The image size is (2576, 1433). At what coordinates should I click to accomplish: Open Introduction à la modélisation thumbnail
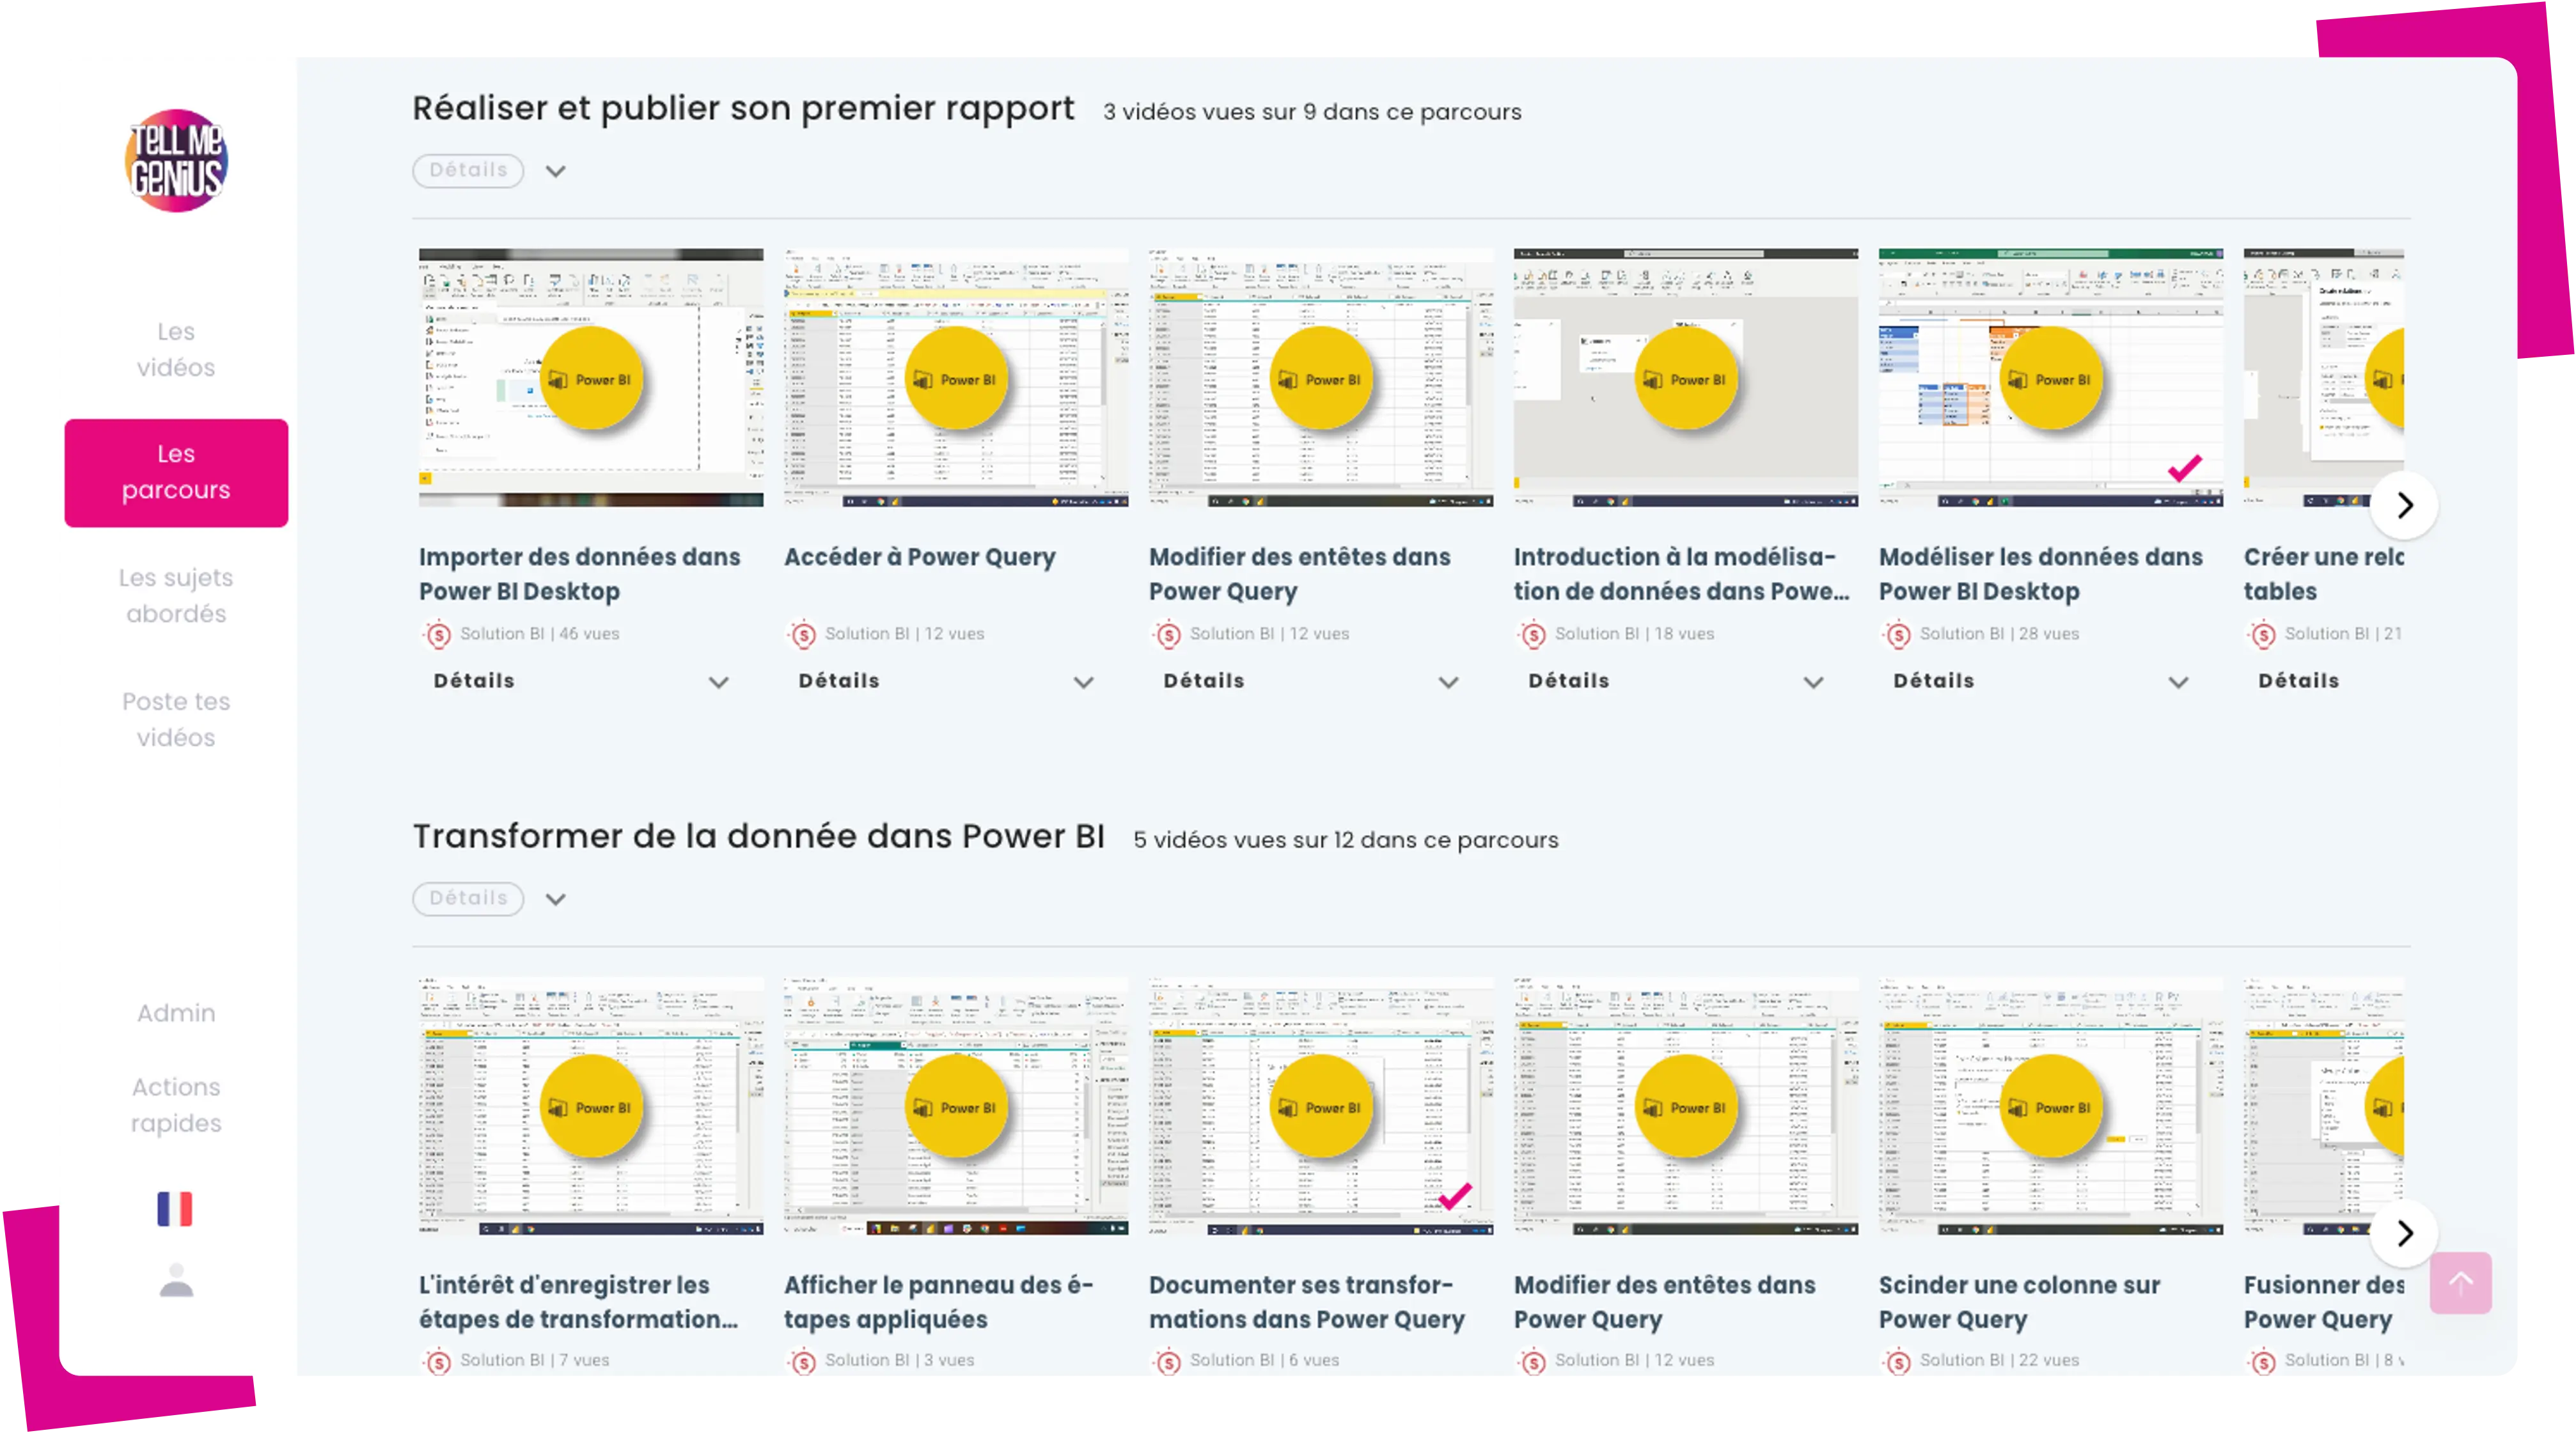pyautogui.click(x=1686, y=378)
